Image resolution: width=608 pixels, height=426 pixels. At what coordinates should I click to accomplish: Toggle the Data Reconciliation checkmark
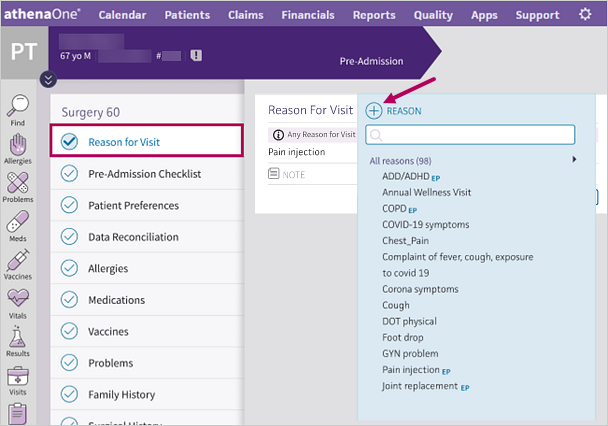69,238
